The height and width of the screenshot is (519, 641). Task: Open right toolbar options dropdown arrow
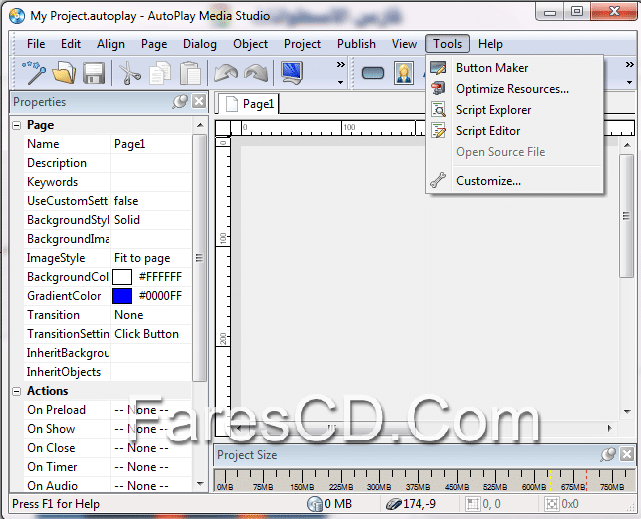630,83
